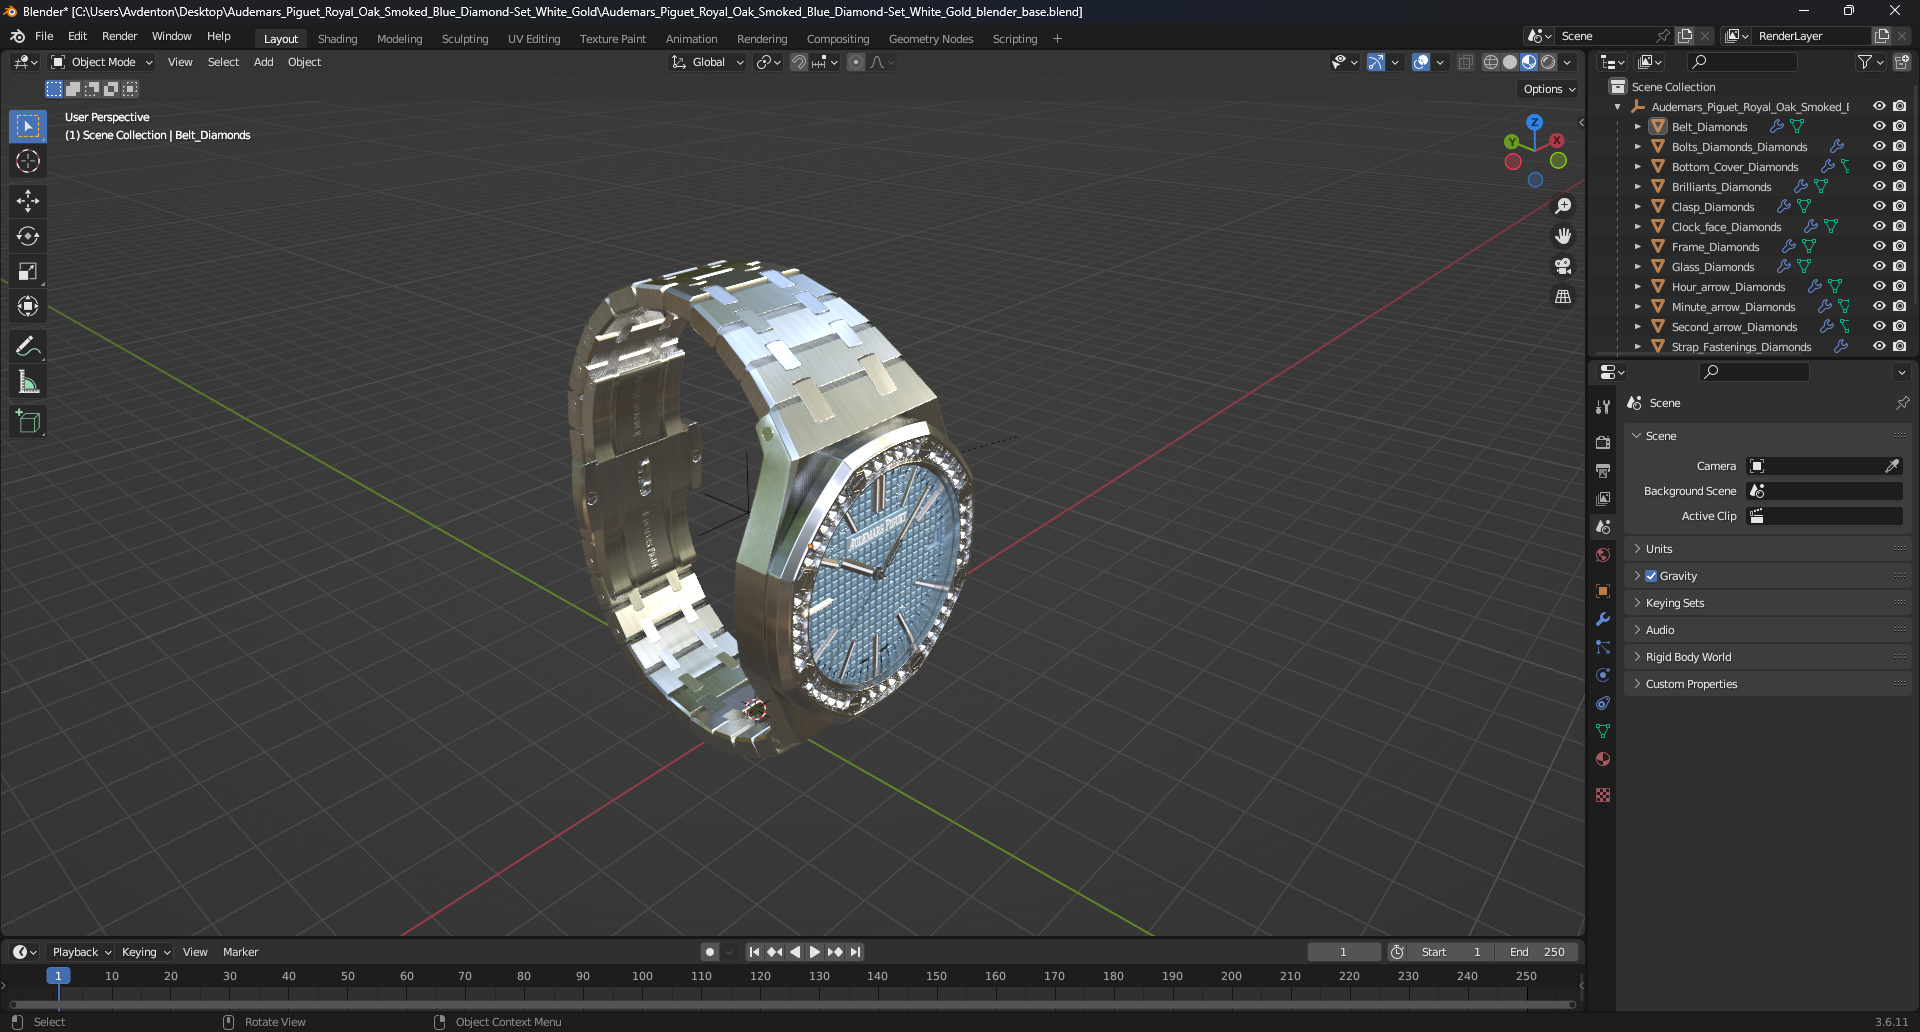Pick the Measure tool
This screenshot has width=1920, height=1032.
click(28, 382)
